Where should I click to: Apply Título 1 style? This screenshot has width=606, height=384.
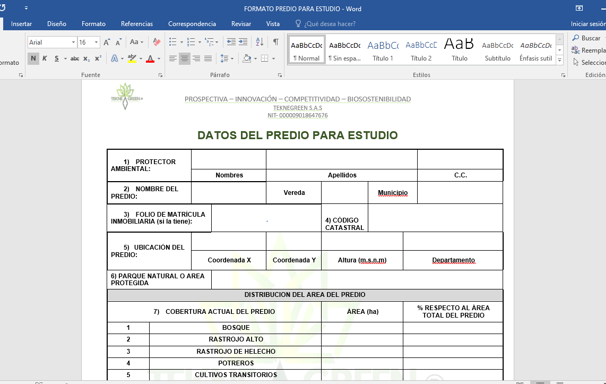383,49
